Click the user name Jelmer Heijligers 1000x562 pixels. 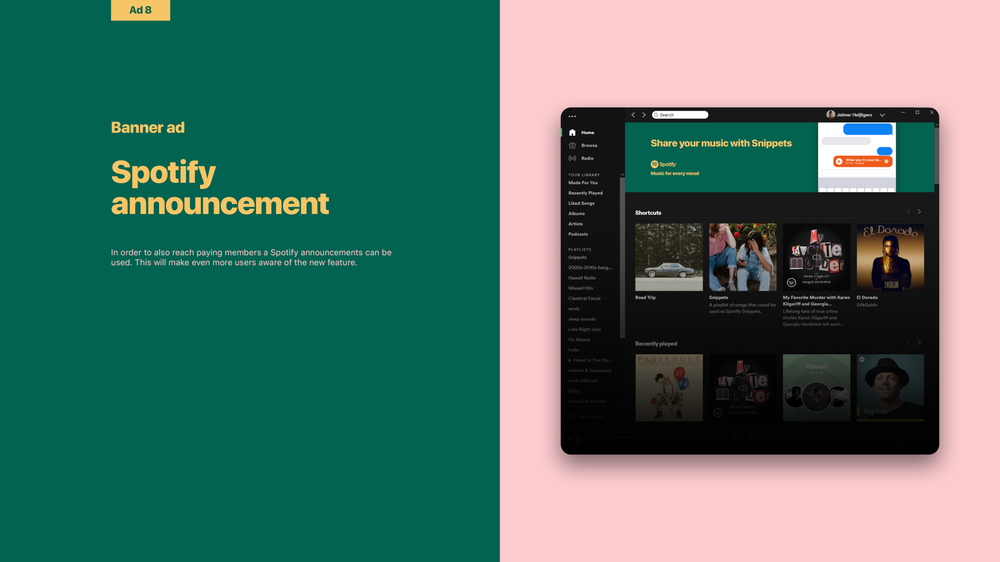854,115
